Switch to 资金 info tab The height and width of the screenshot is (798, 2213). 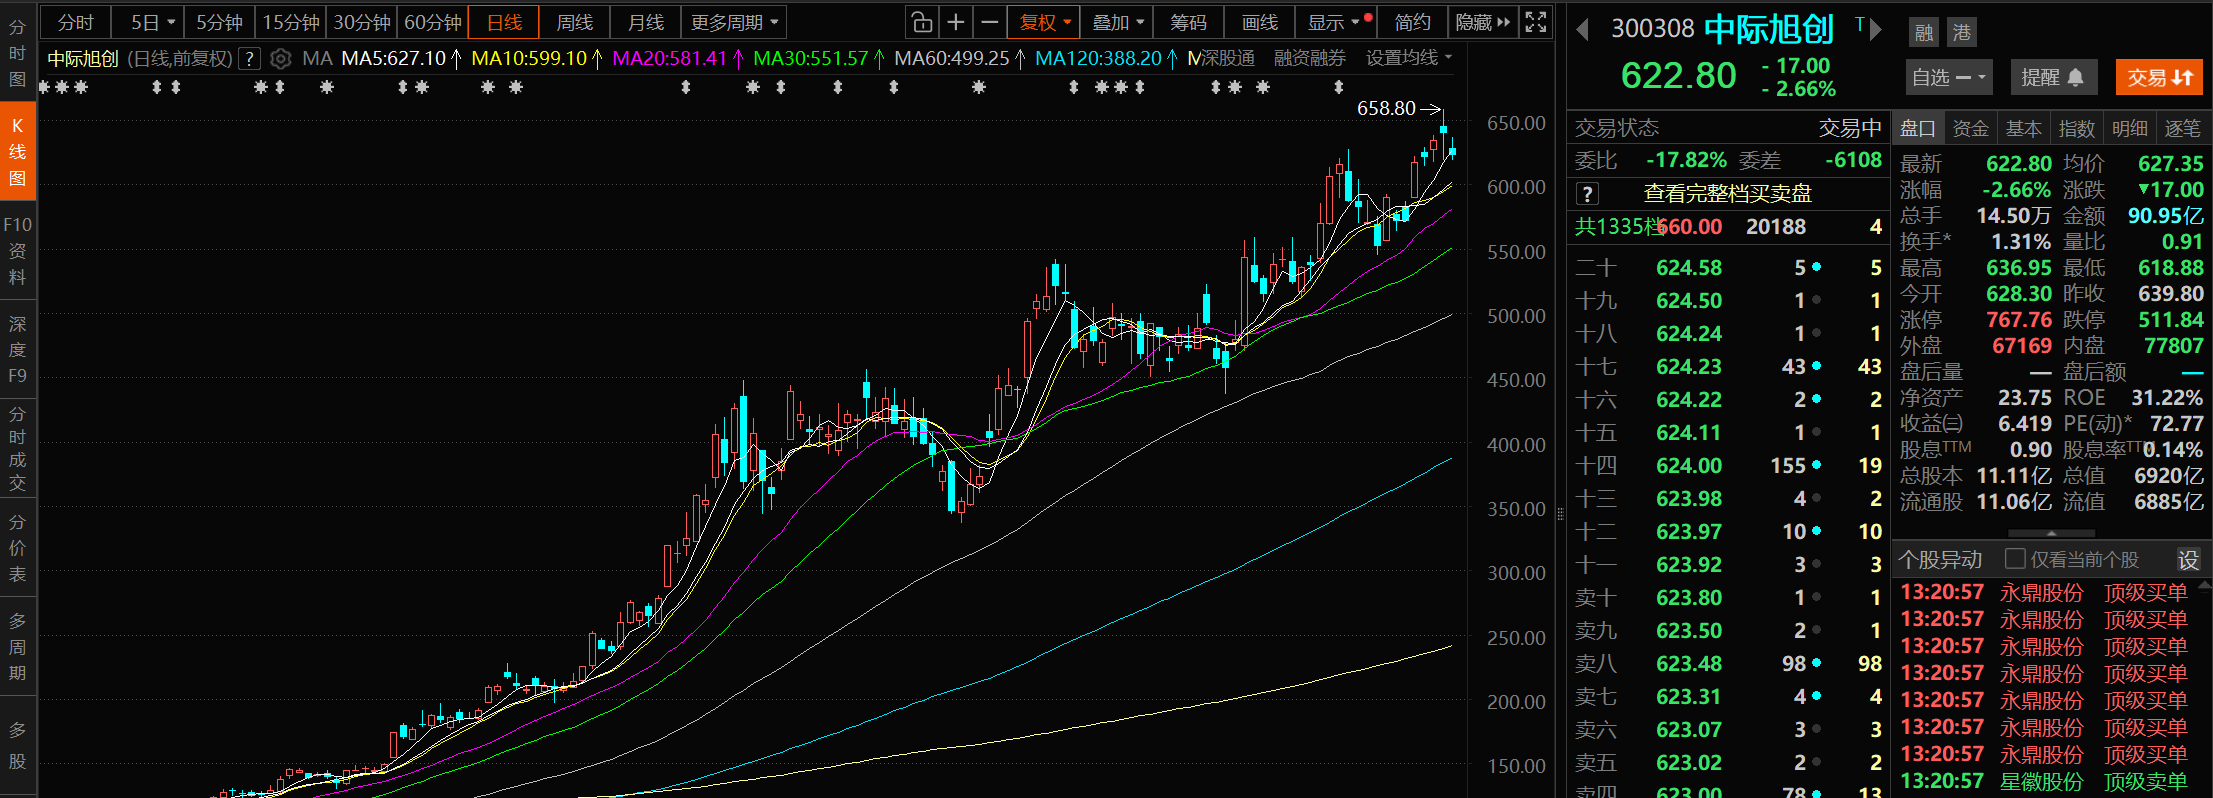coord(1970,128)
